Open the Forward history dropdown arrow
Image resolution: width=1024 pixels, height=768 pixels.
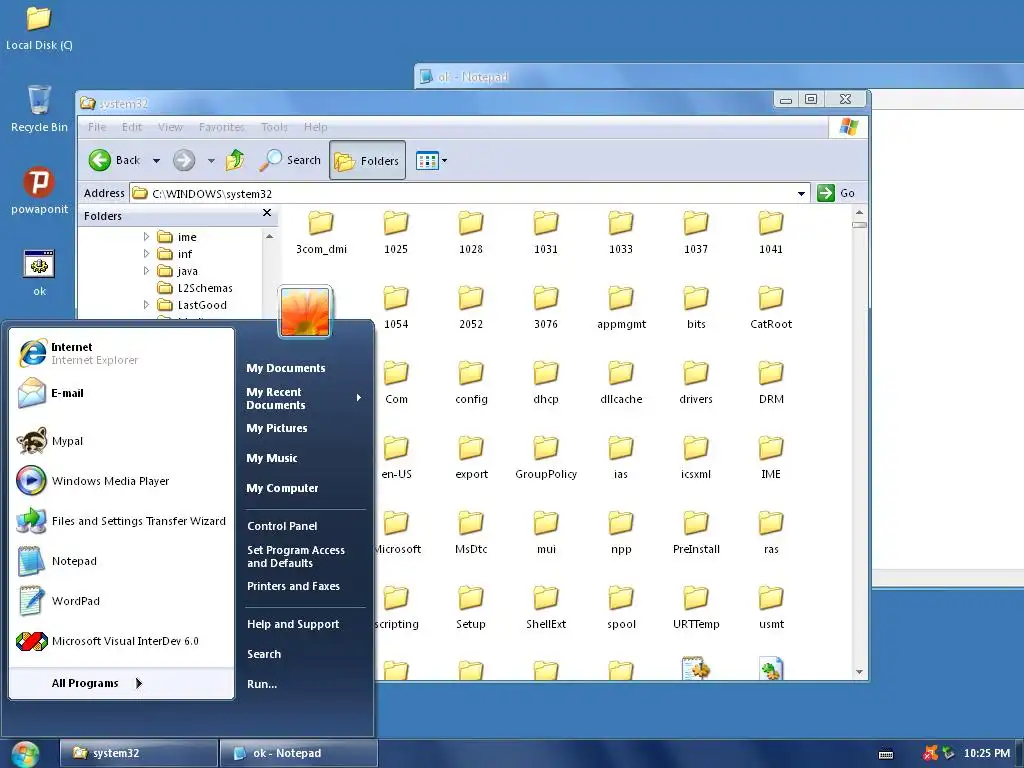pyautogui.click(x=211, y=161)
